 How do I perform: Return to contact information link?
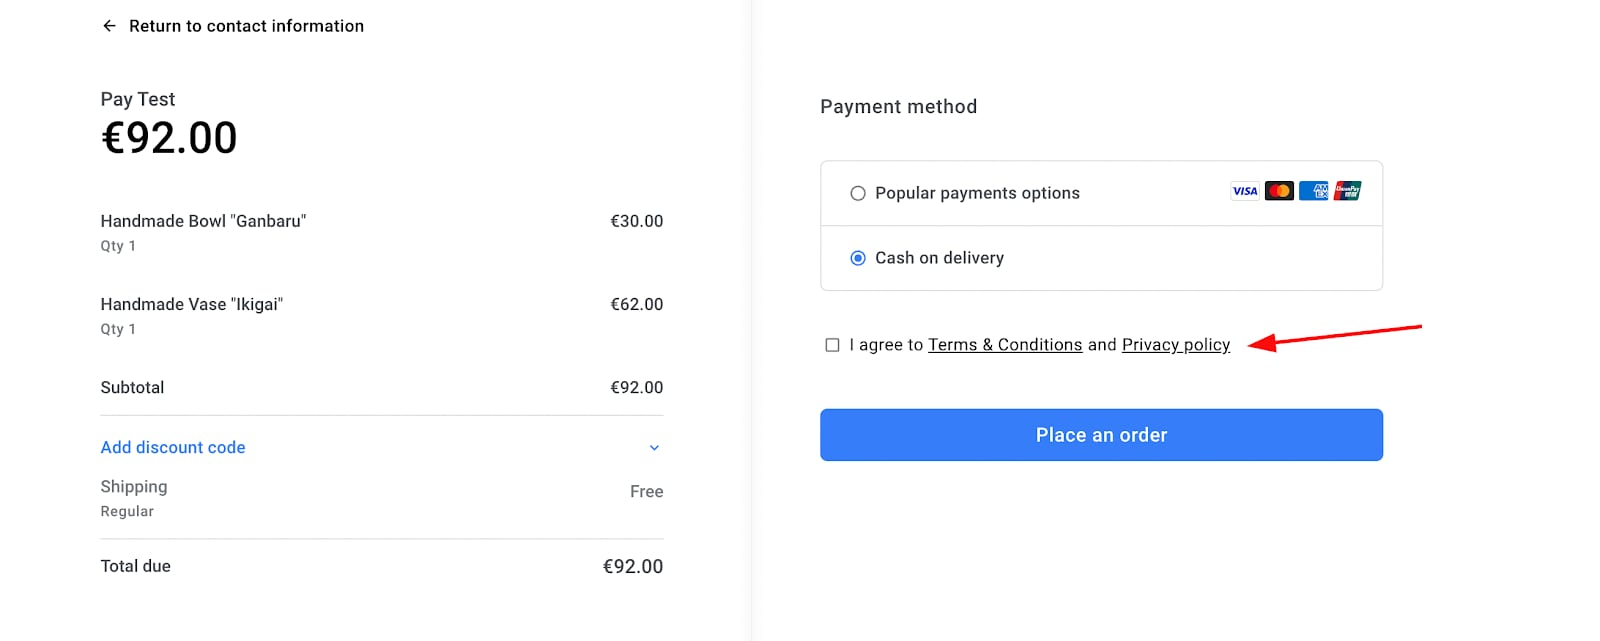point(246,26)
